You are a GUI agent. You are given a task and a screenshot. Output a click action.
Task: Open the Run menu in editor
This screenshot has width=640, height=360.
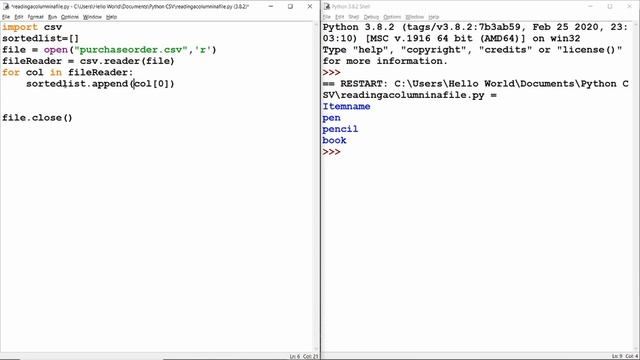tap(52, 17)
